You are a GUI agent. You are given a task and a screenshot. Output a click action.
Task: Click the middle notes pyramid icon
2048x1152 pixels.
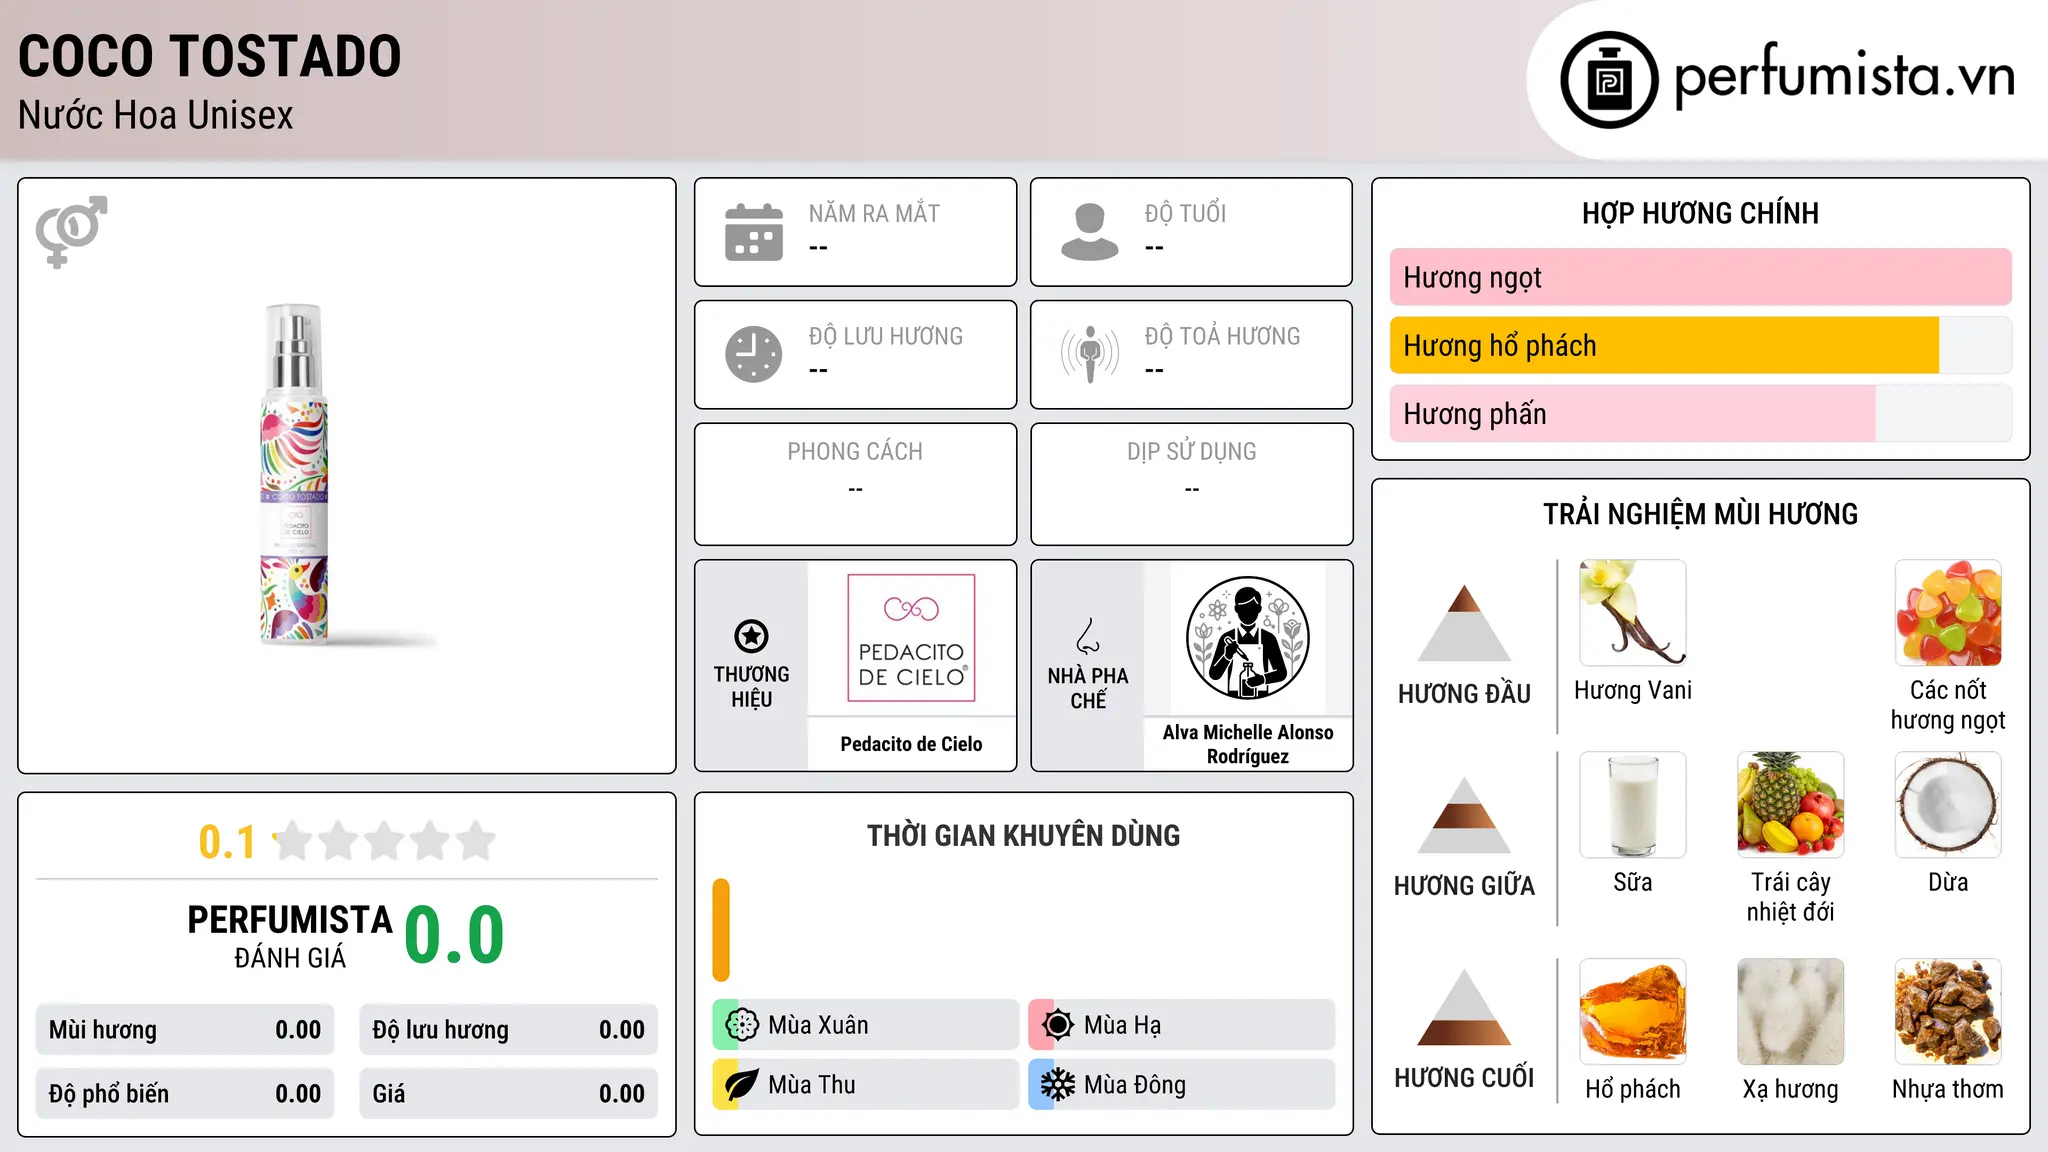pos(1464,815)
